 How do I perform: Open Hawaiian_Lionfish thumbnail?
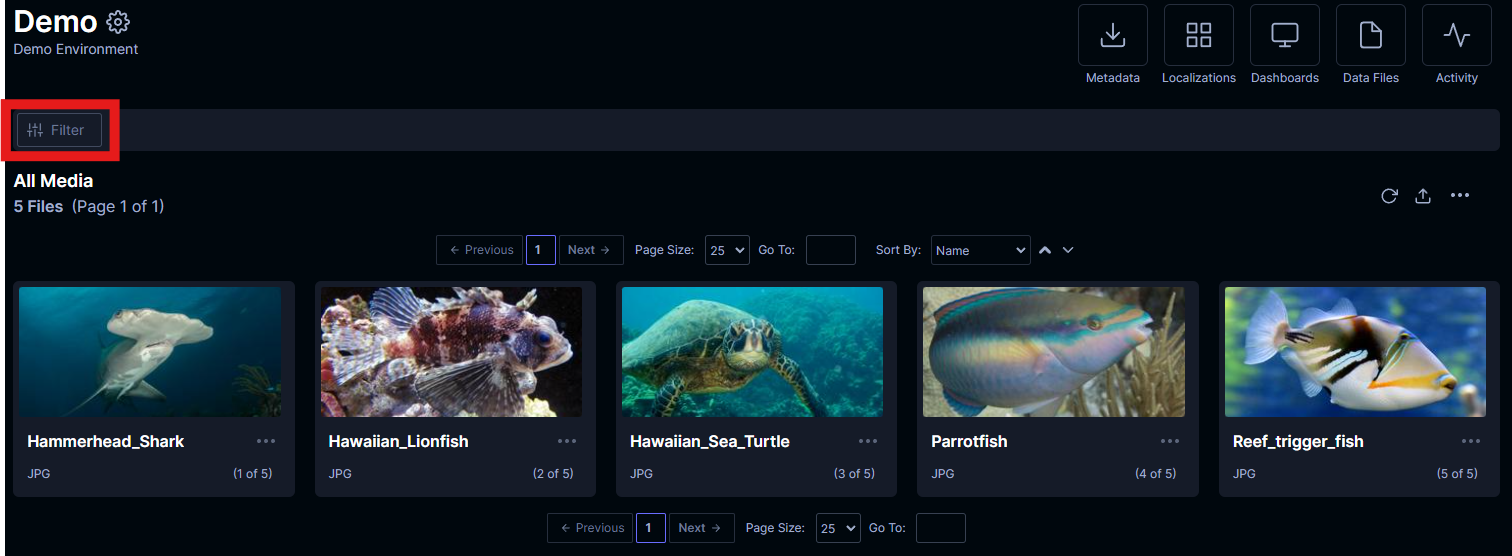coord(451,352)
